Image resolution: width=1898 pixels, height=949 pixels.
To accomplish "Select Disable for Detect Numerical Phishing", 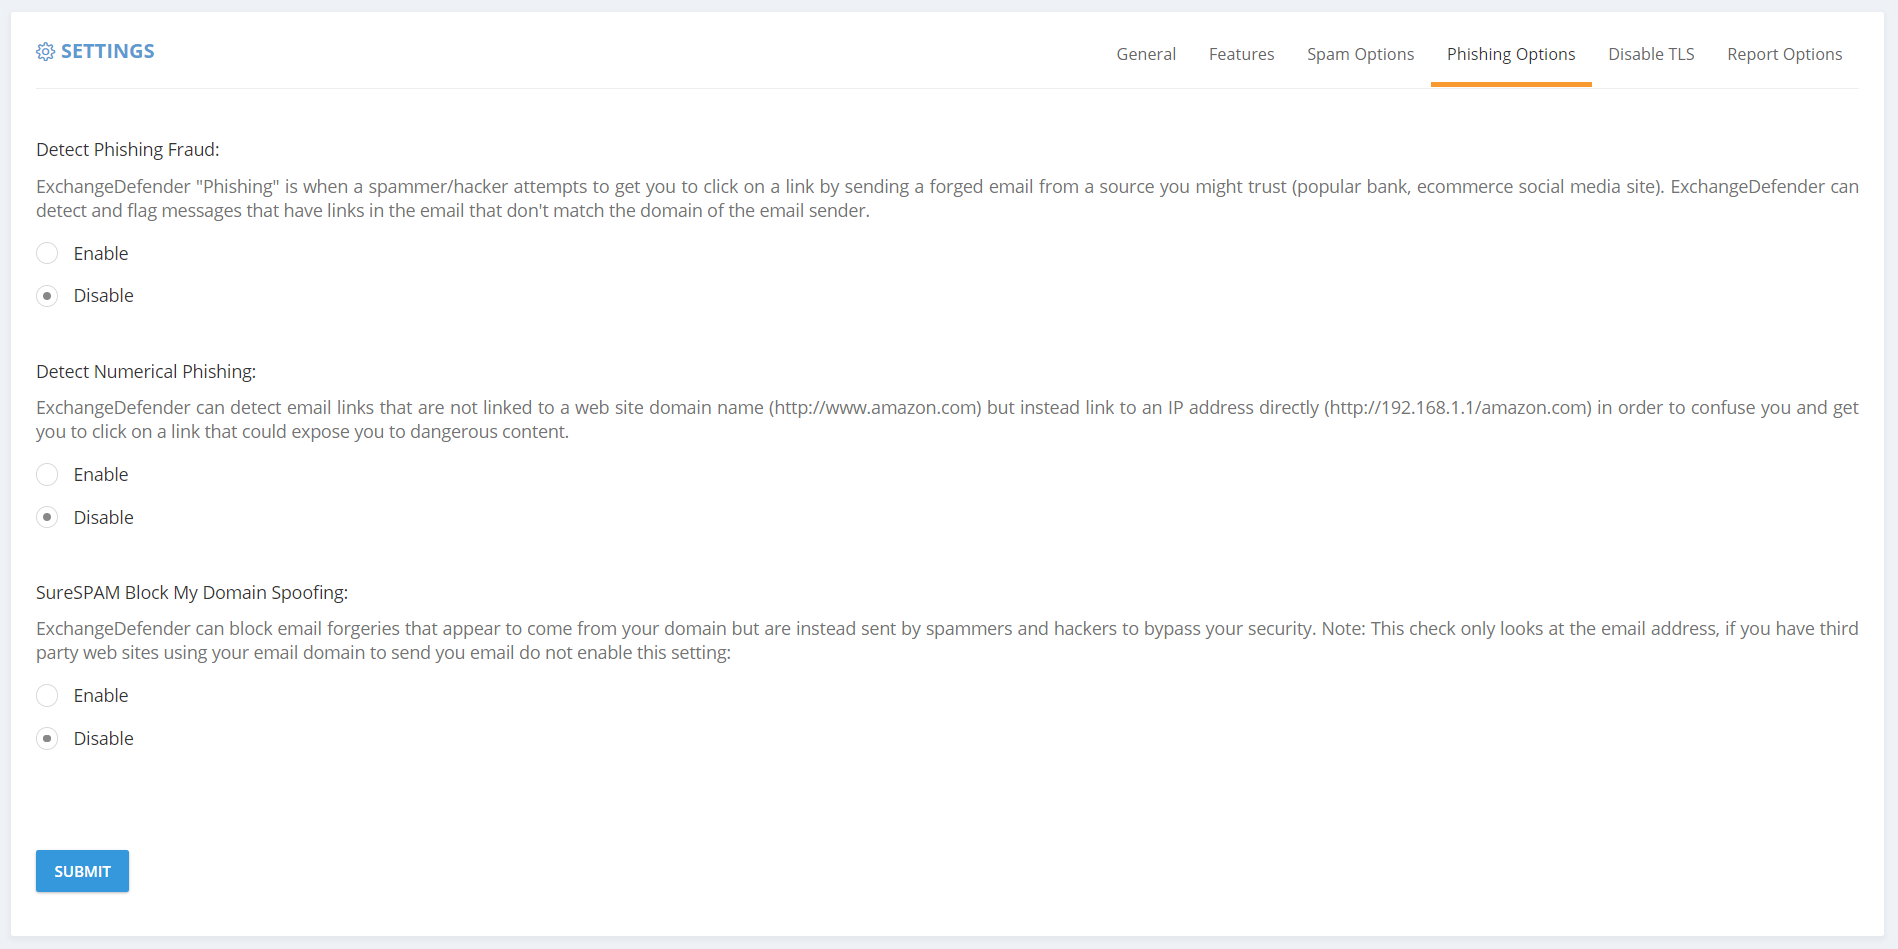I will pyautogui.click(x=47, y=517).
